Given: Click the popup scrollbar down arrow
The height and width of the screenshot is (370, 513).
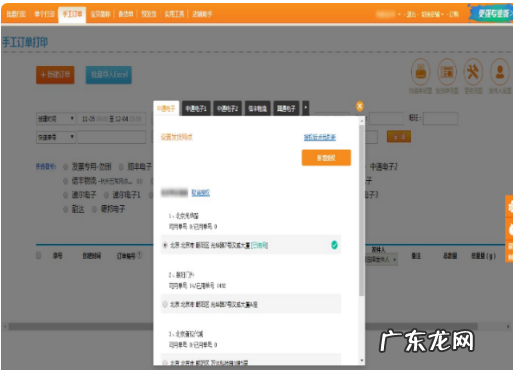Looking at the screenshot, I should tap(362, 361).
